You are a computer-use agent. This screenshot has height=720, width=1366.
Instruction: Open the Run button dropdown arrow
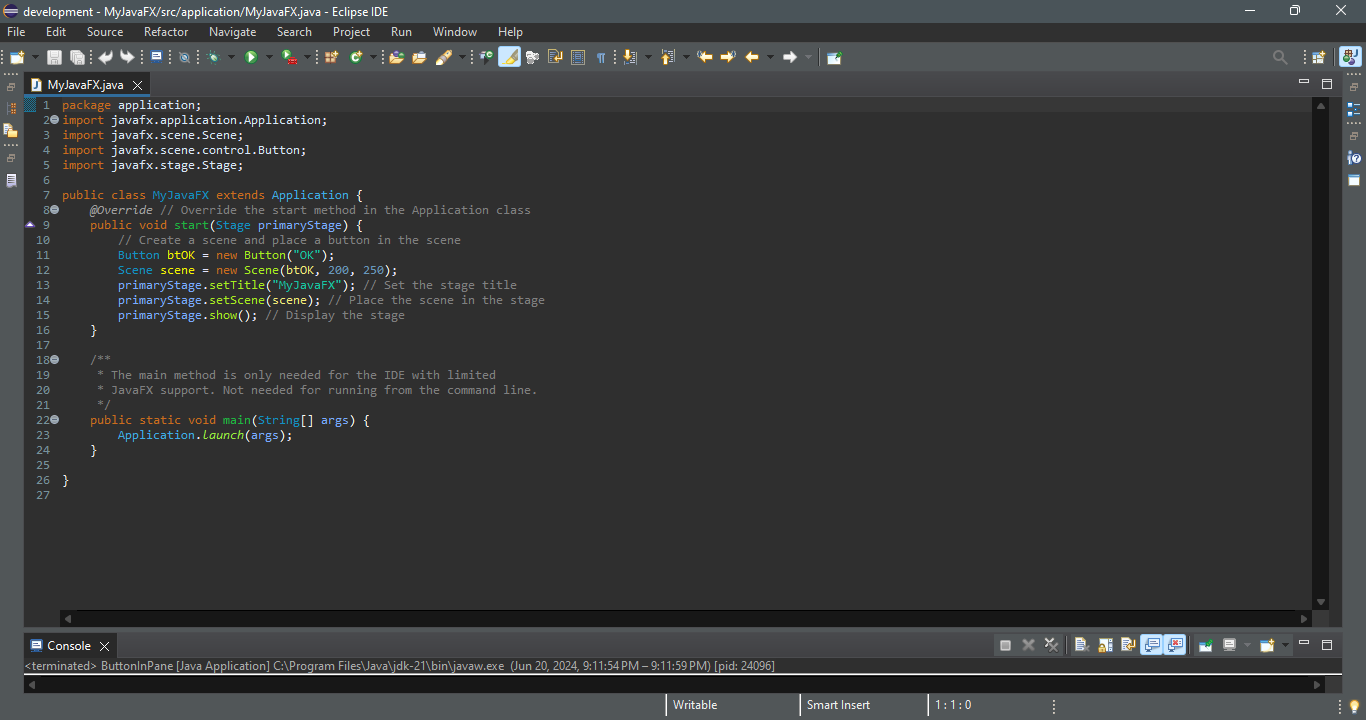[x=269, y=57]
